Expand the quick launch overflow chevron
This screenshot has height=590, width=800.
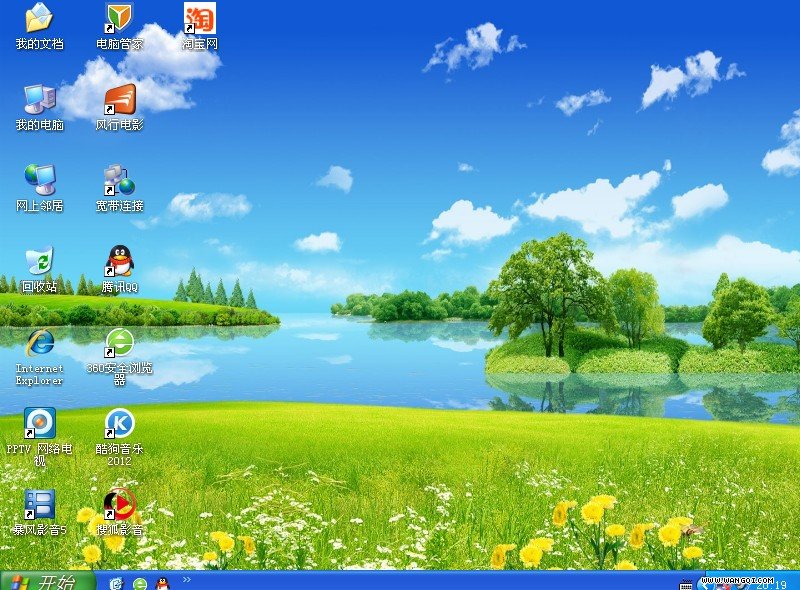[186, 579]
